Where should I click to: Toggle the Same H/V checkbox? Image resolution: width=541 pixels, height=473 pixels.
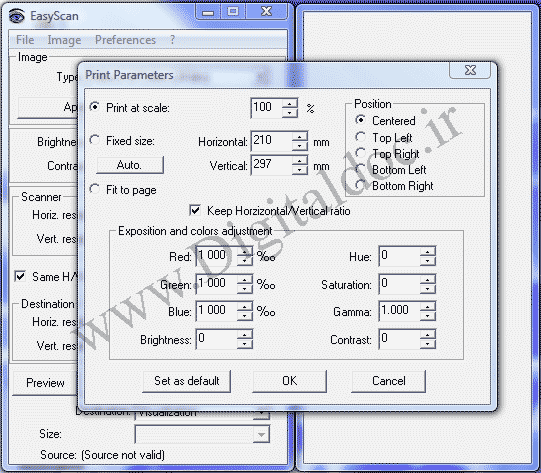pyautogui.click(x=20, y=276)
